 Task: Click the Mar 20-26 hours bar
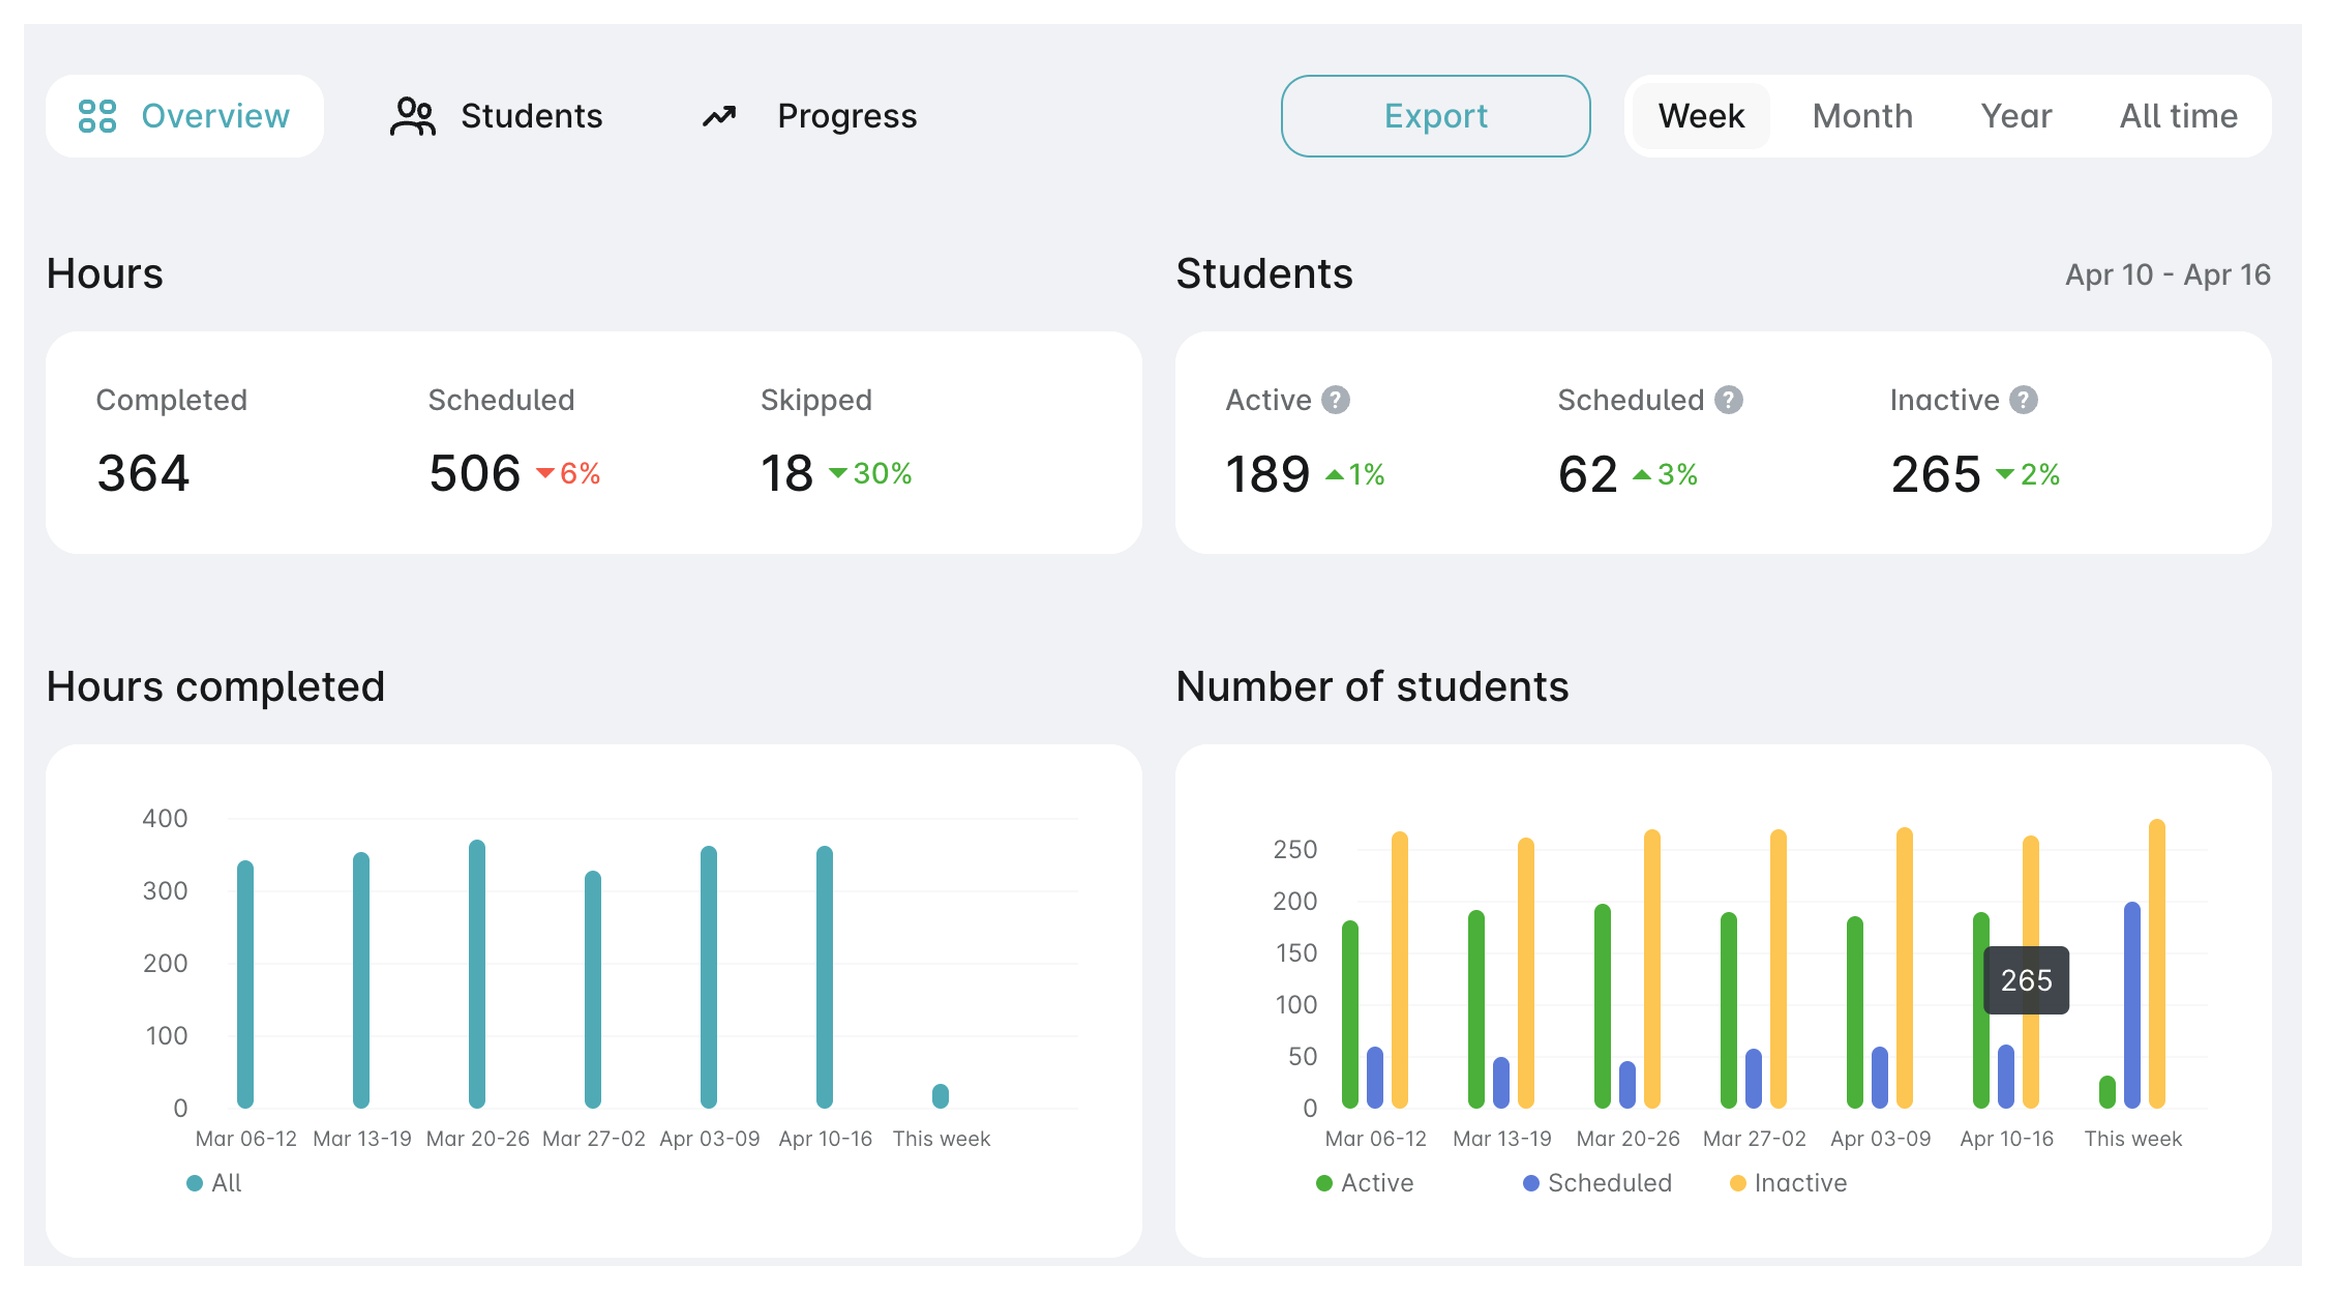(477, 974)
